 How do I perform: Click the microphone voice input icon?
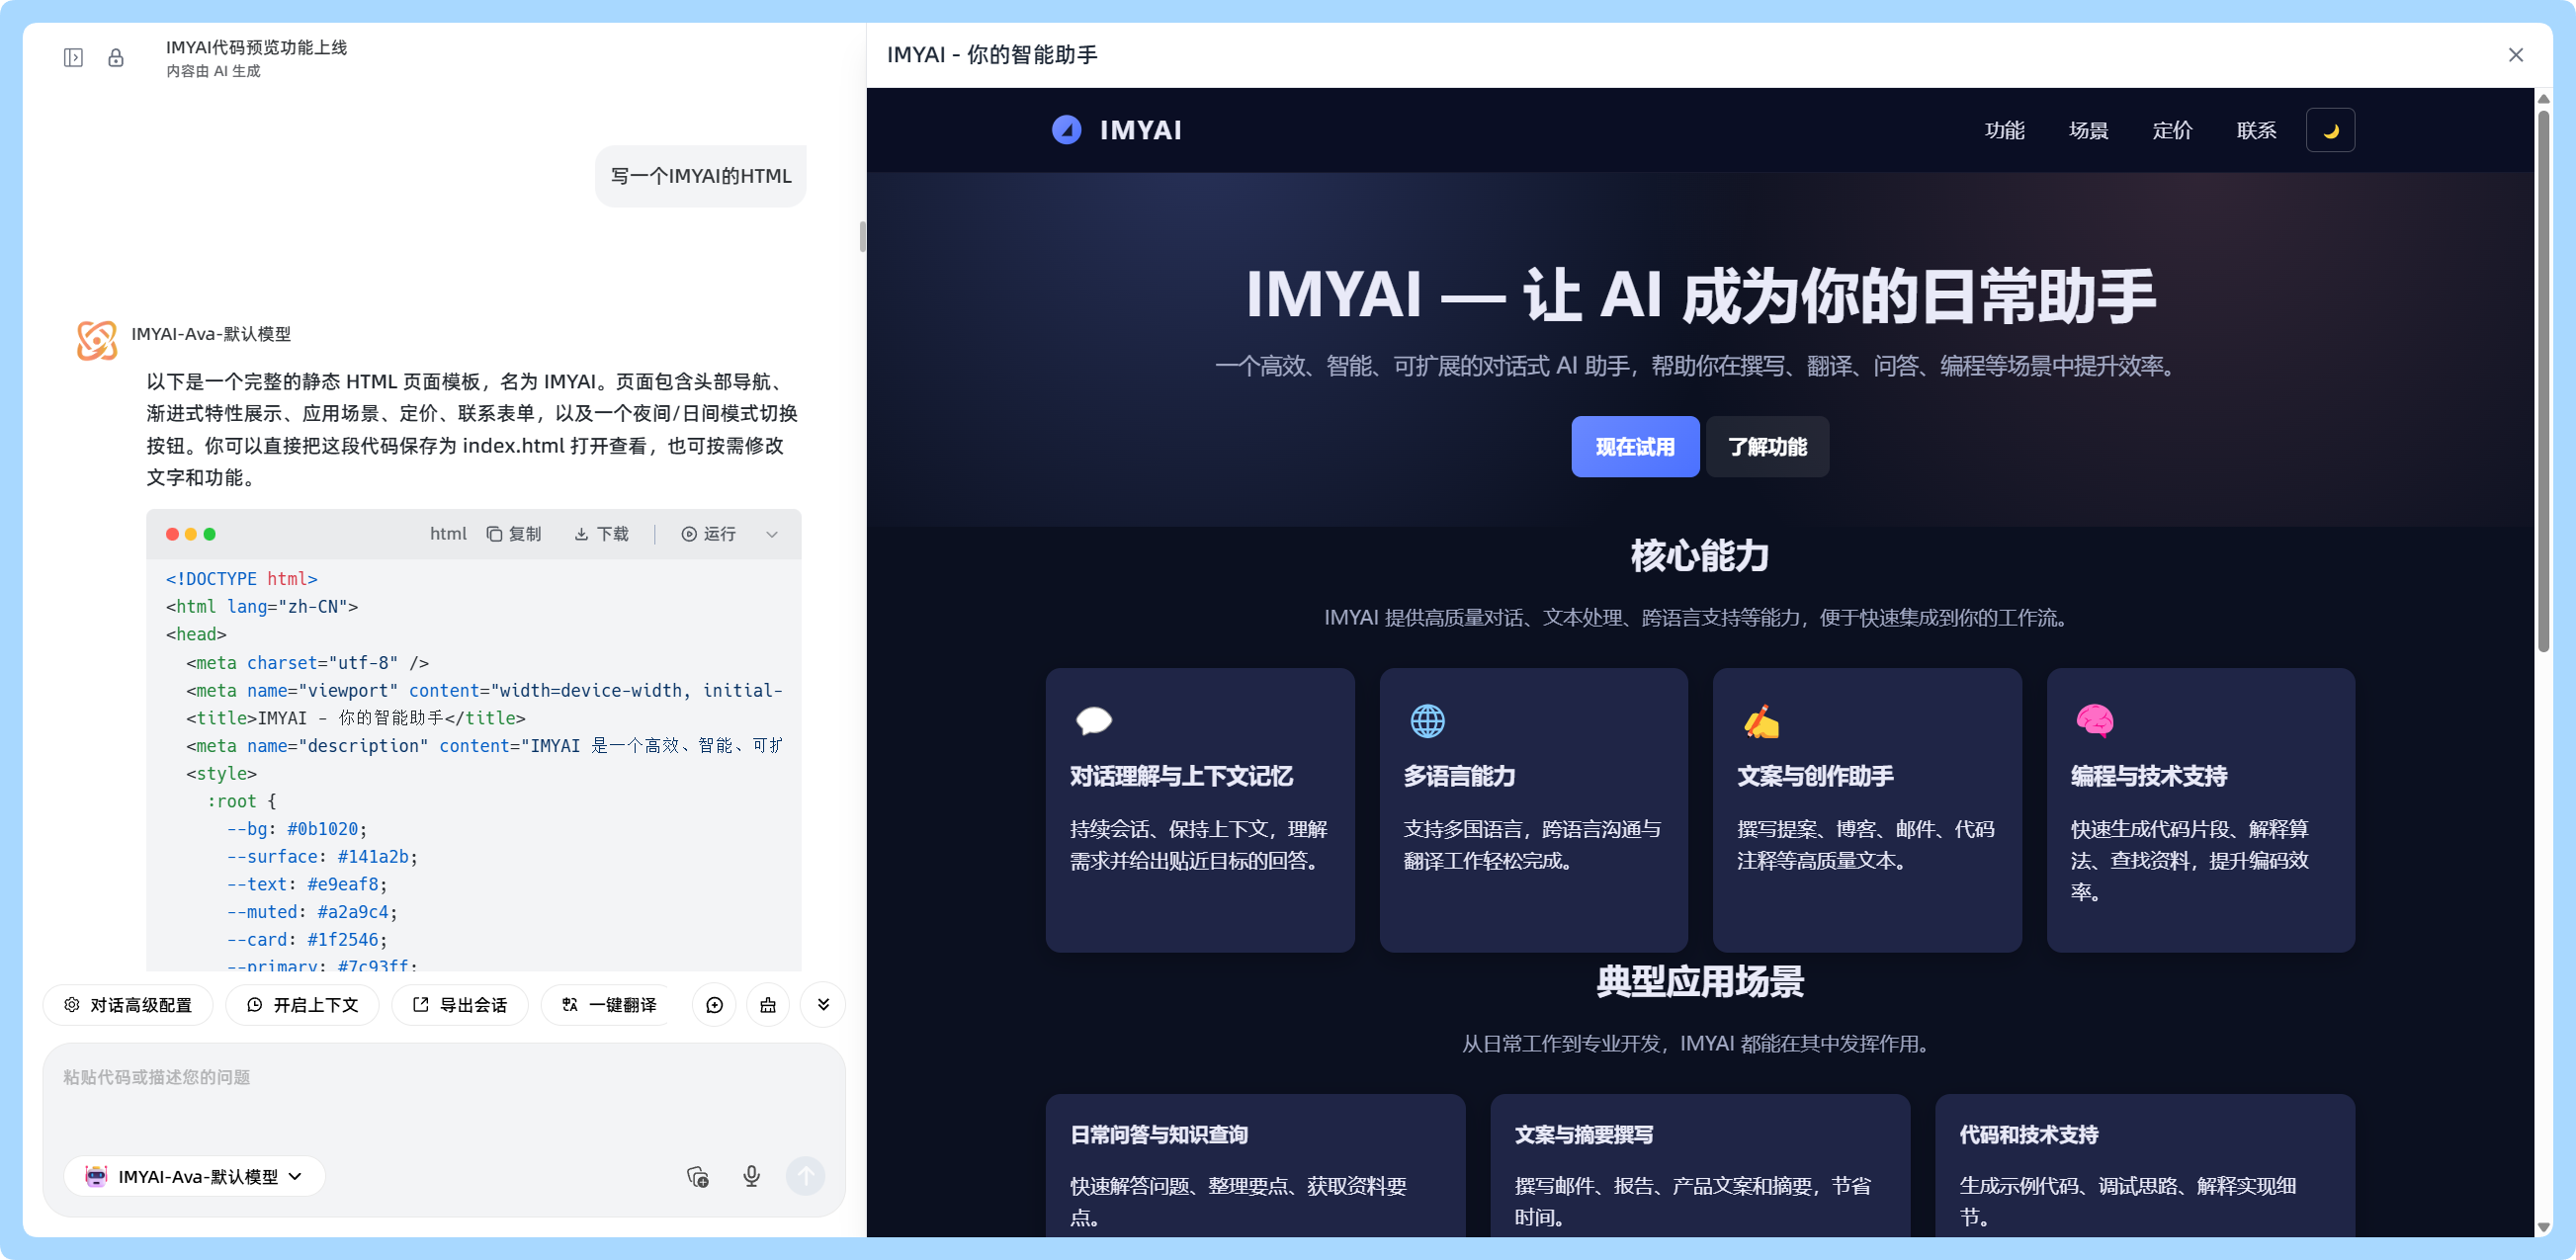[x=752, y=1176]
